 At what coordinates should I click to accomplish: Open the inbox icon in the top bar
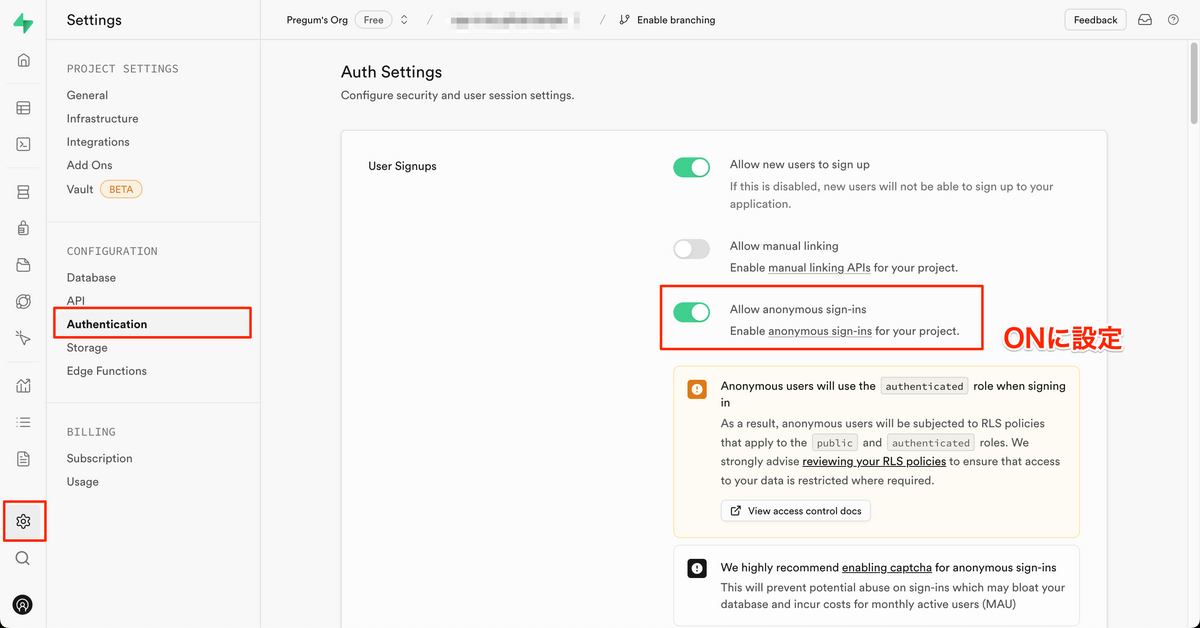tap(1144, 19)
